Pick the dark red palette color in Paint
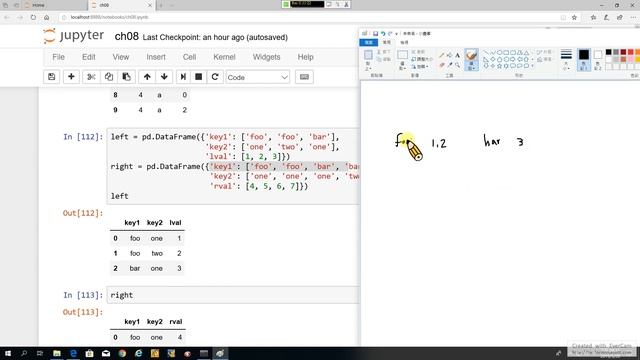The image size is (640, 360). [623, 52]
